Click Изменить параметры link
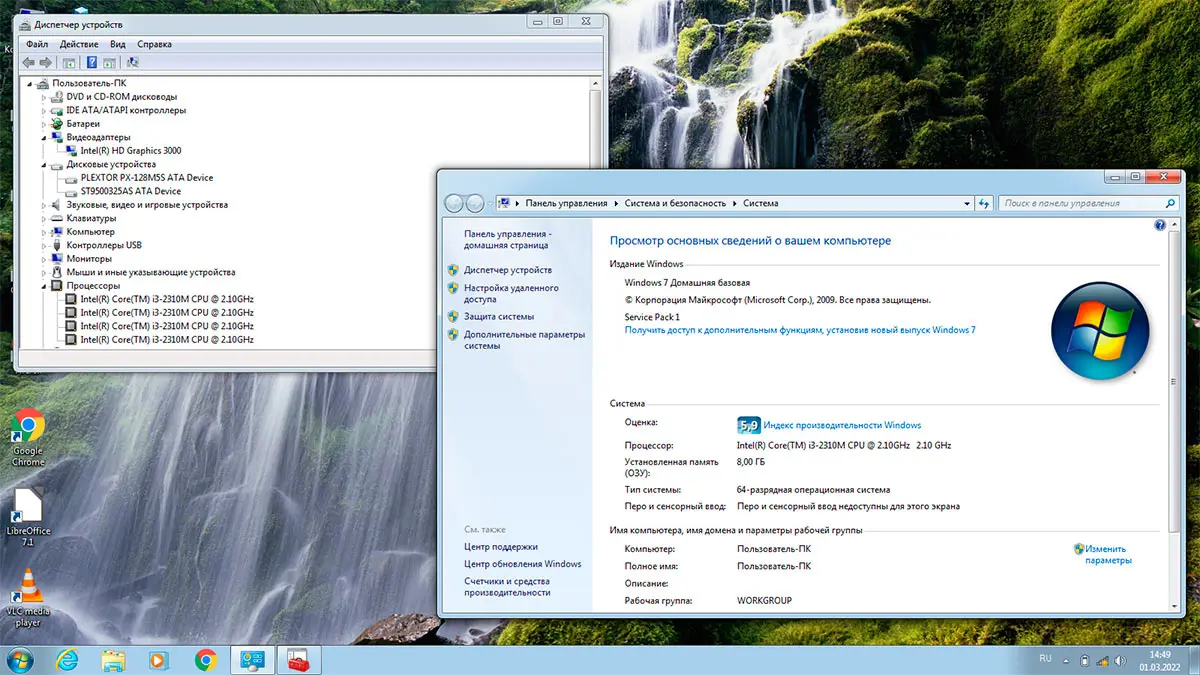Image resolution: width=1200 pixels, height=675 pixels. coord(1108,554)
